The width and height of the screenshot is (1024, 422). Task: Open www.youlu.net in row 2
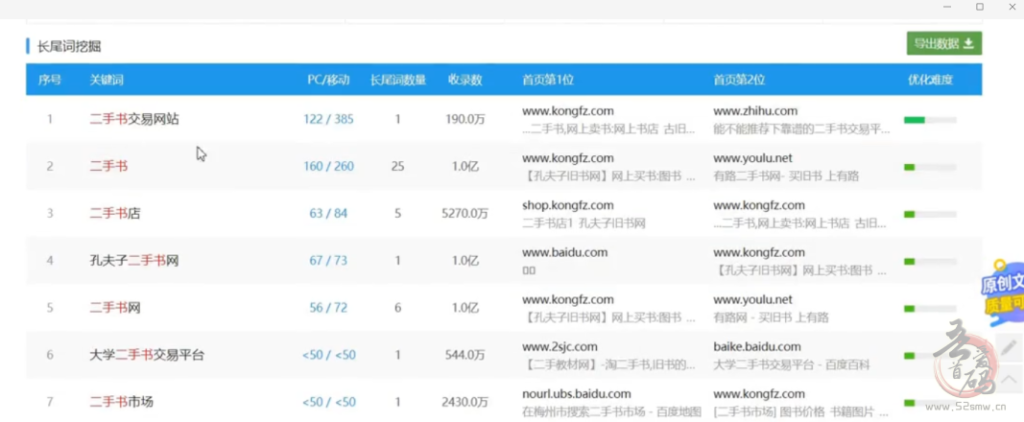[752, 158]
